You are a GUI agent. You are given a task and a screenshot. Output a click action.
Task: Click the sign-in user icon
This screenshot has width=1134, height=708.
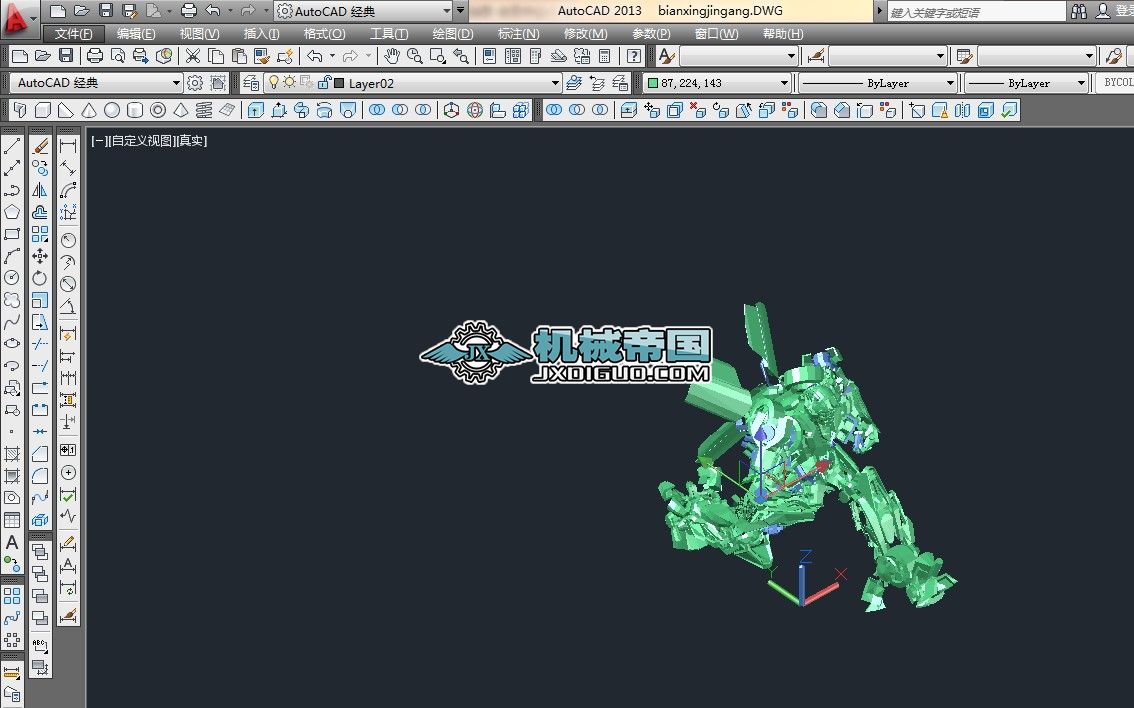click(x=1103, y=11)
